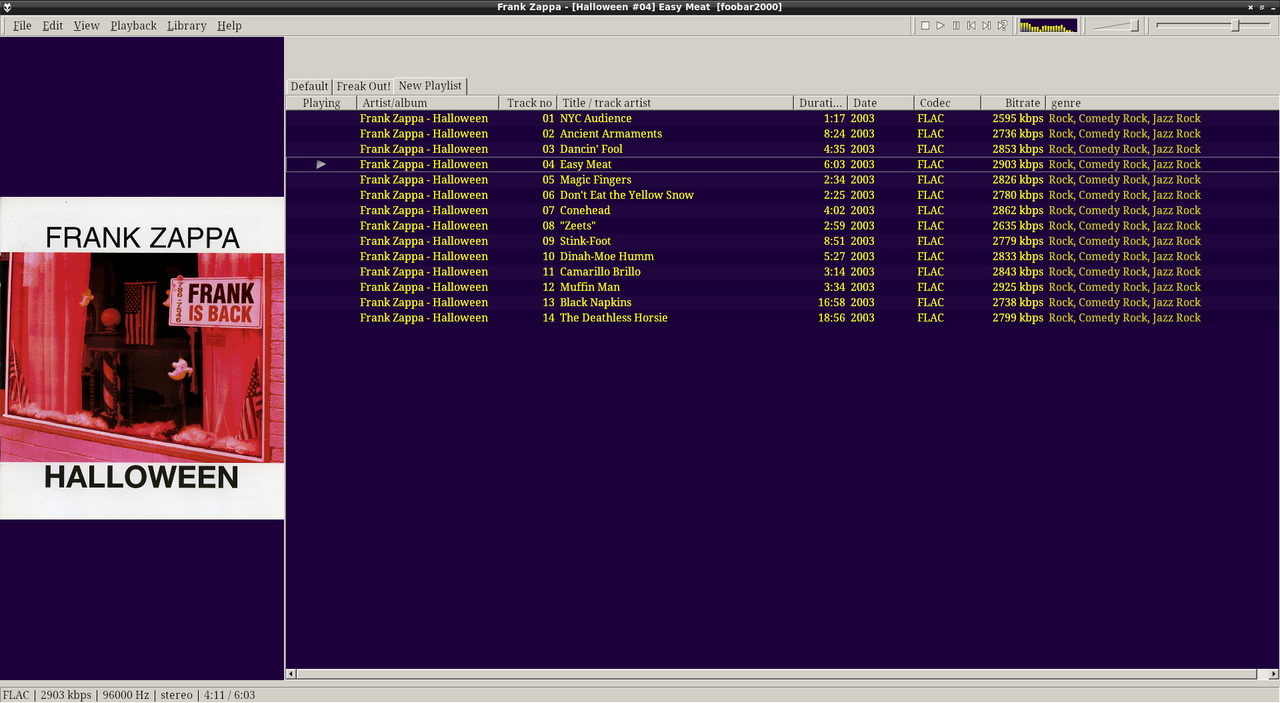Sort by Artist/album column header
The width and height of the screenshot is (1280, 703).
click(x=427, y=103)
